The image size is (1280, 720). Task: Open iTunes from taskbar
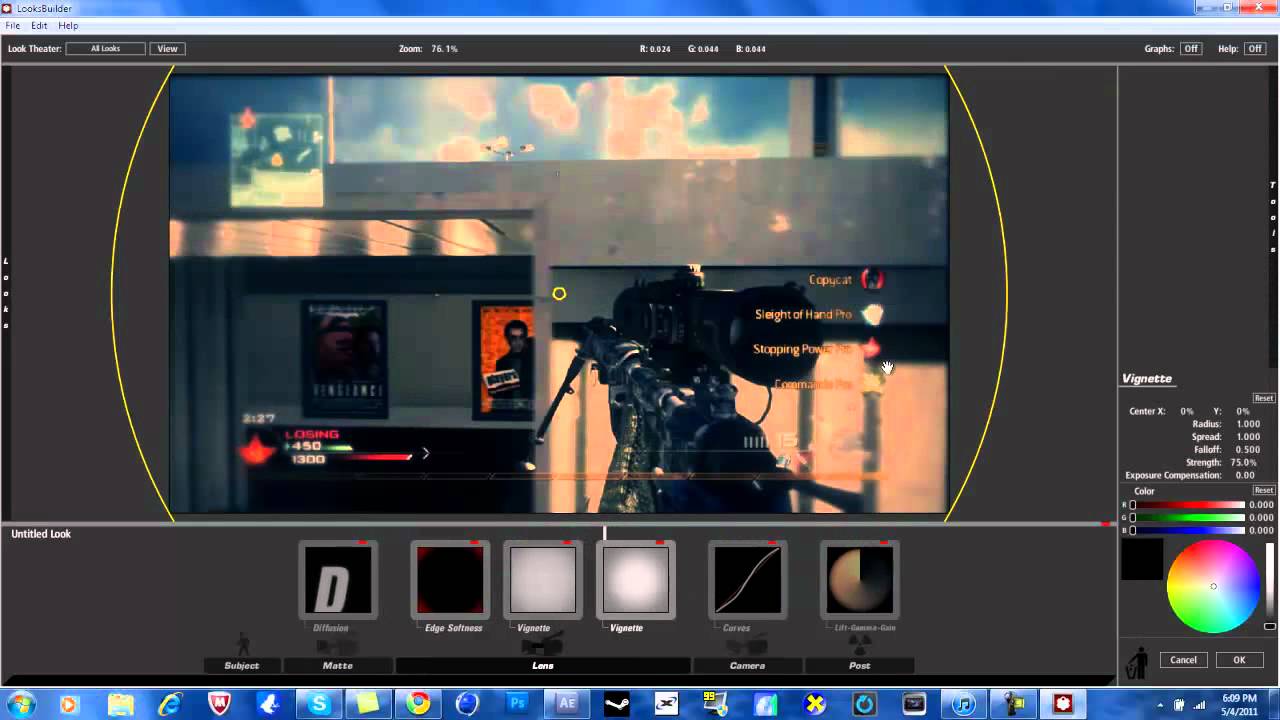(963, 704)
